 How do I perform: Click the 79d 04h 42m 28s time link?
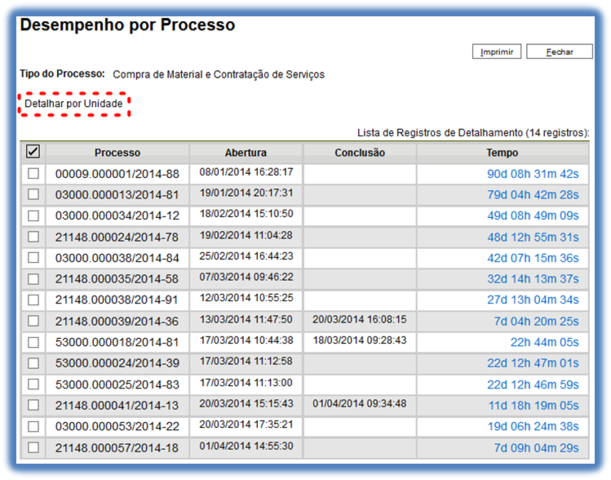tap(532, 195)
